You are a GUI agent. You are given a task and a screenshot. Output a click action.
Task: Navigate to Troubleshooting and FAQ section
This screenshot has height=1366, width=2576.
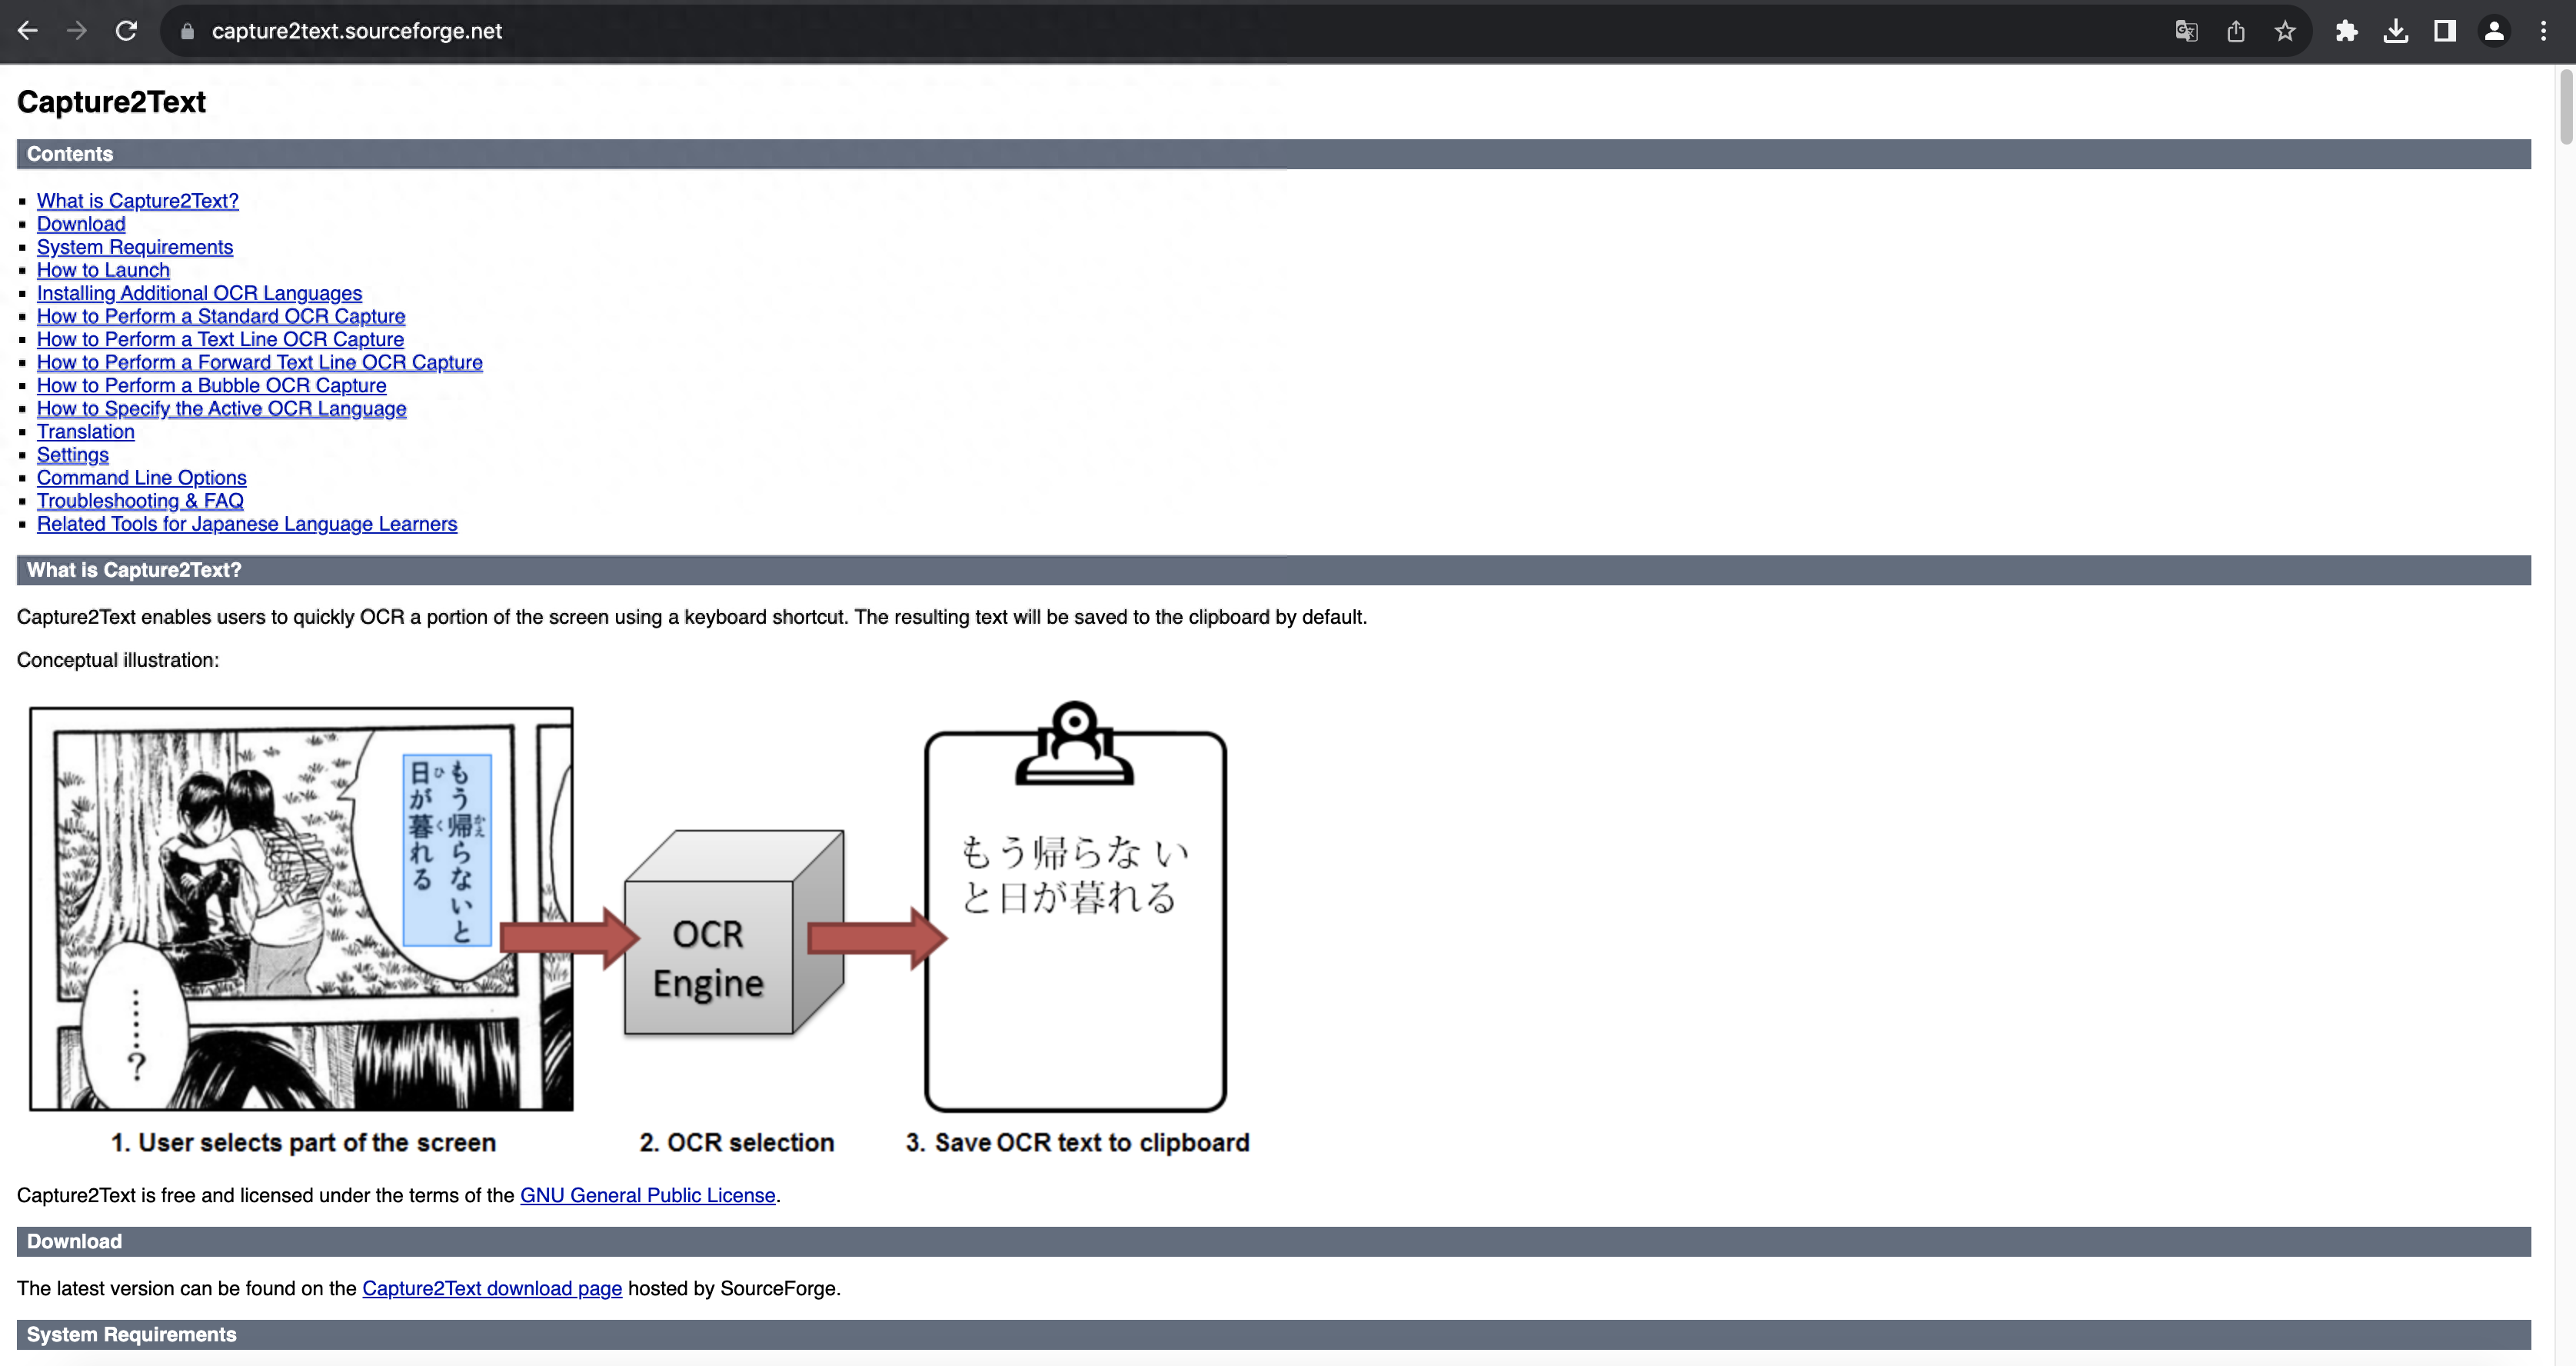tap(140, 501)
